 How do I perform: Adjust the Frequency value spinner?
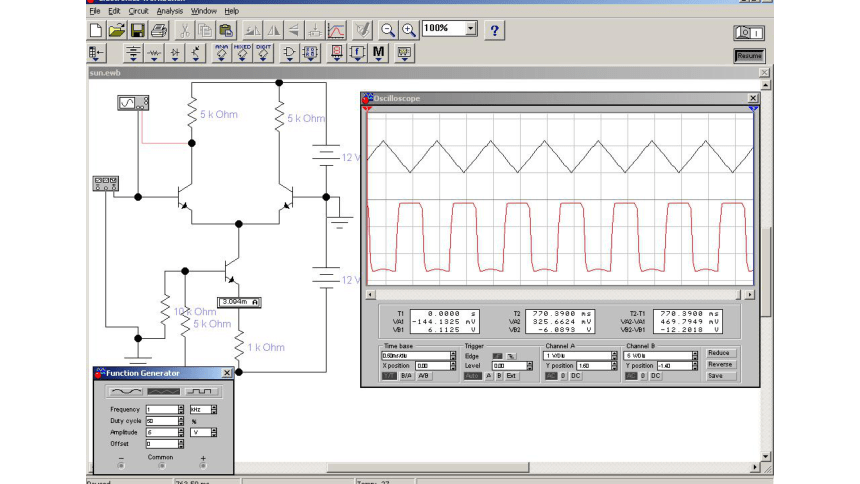181,409
